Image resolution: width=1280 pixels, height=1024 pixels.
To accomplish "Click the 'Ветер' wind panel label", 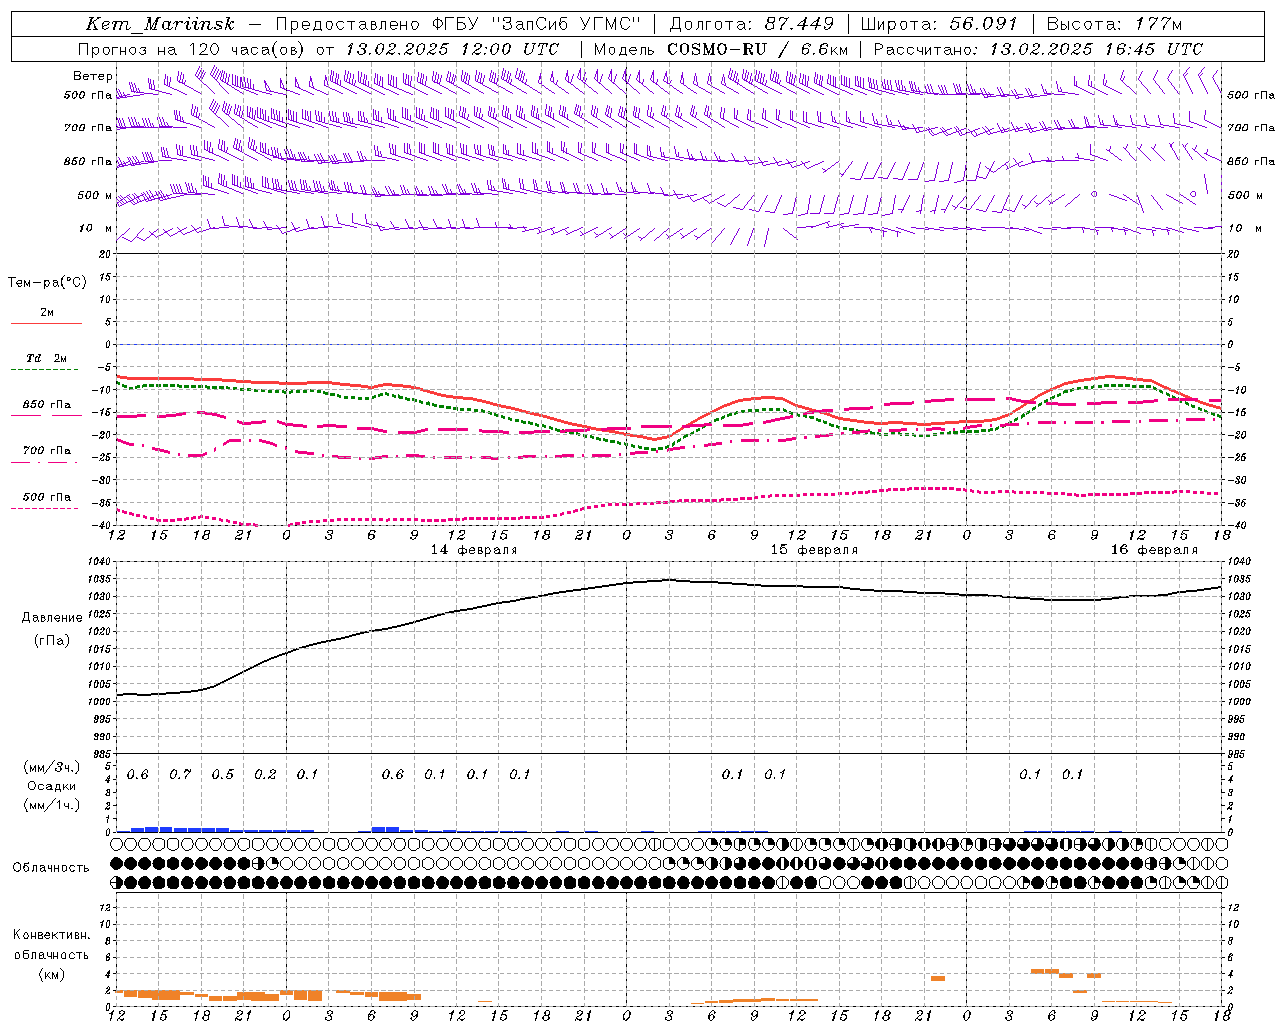I will (x=92, y=76).
